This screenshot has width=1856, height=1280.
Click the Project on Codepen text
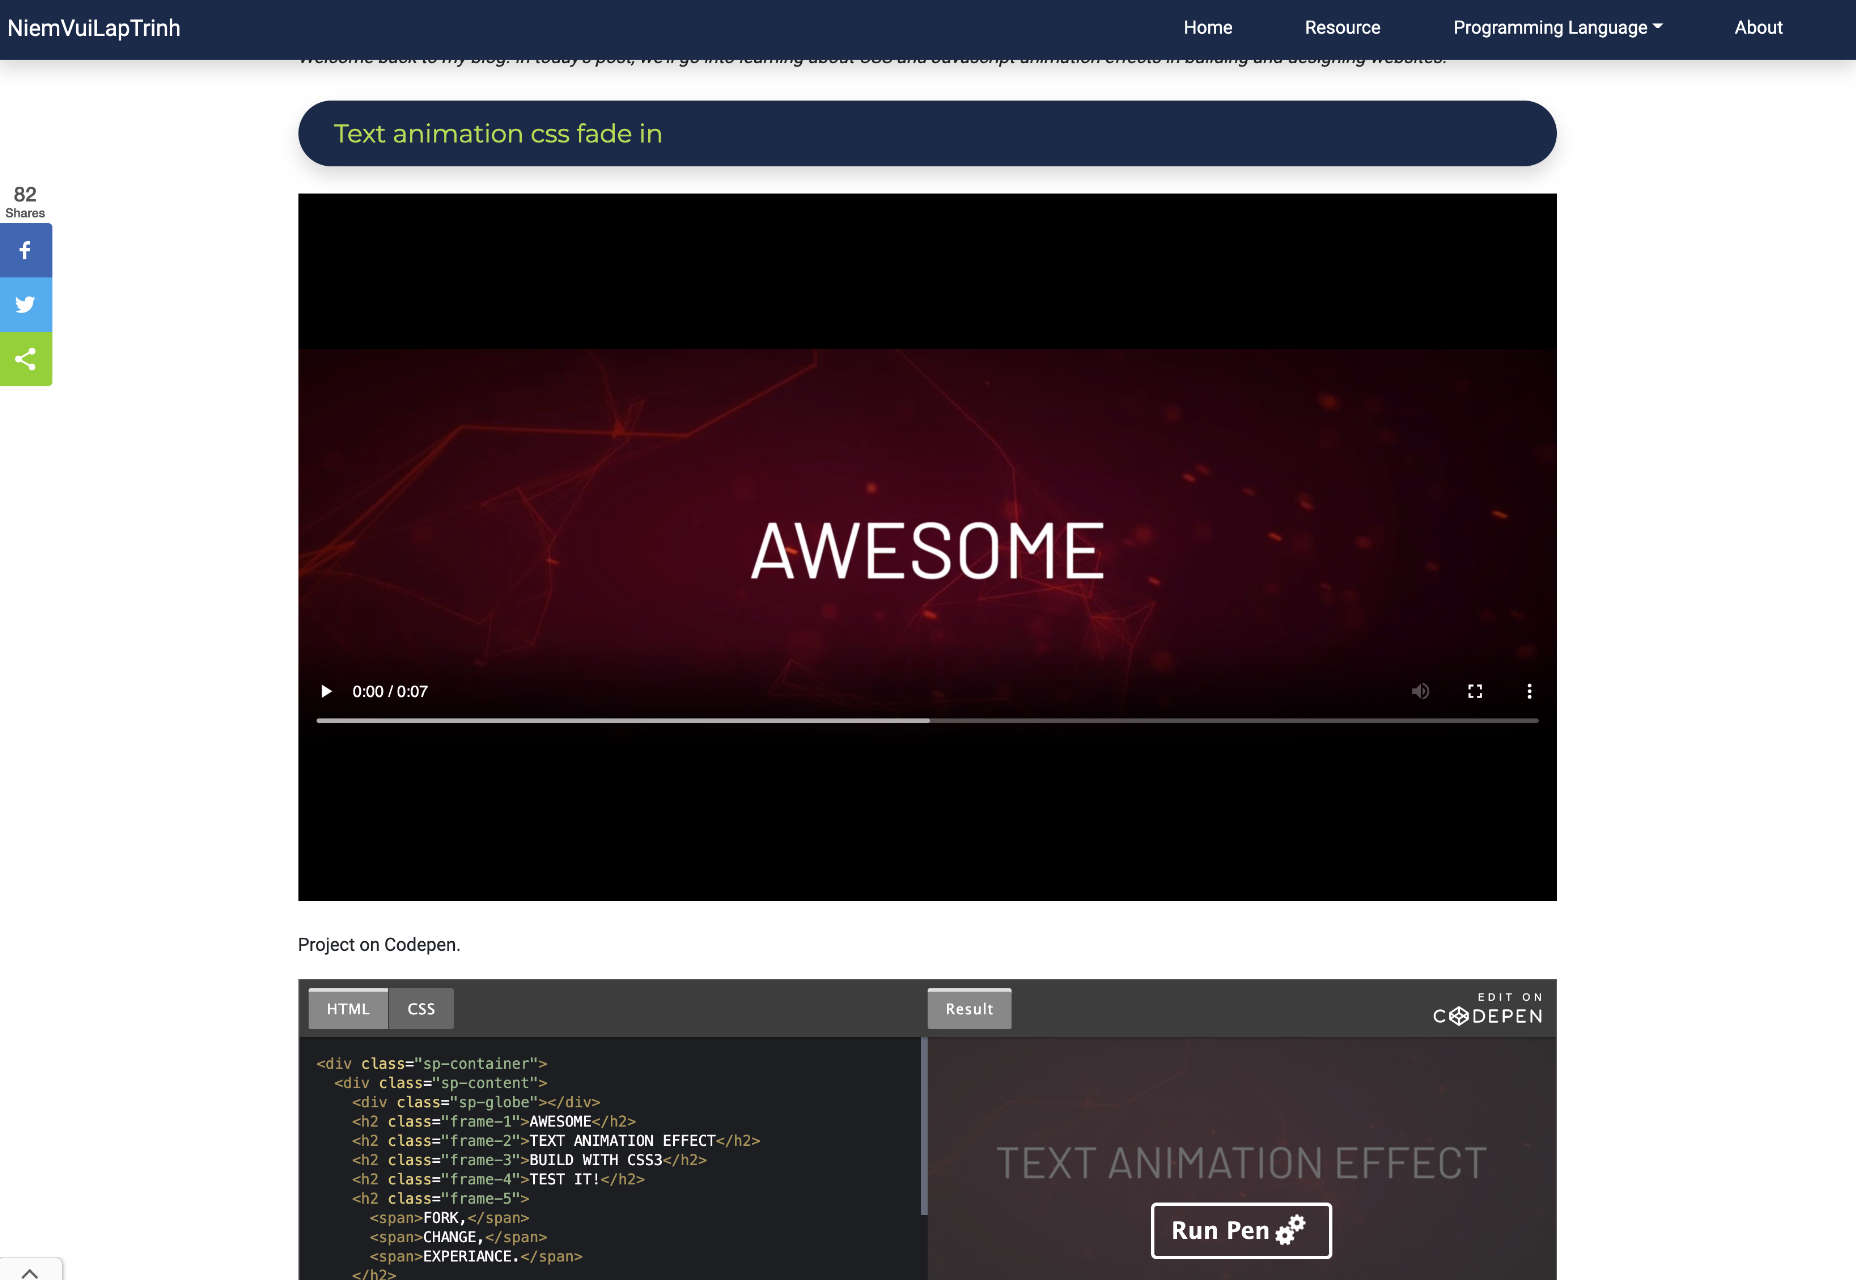click(379, 945)
